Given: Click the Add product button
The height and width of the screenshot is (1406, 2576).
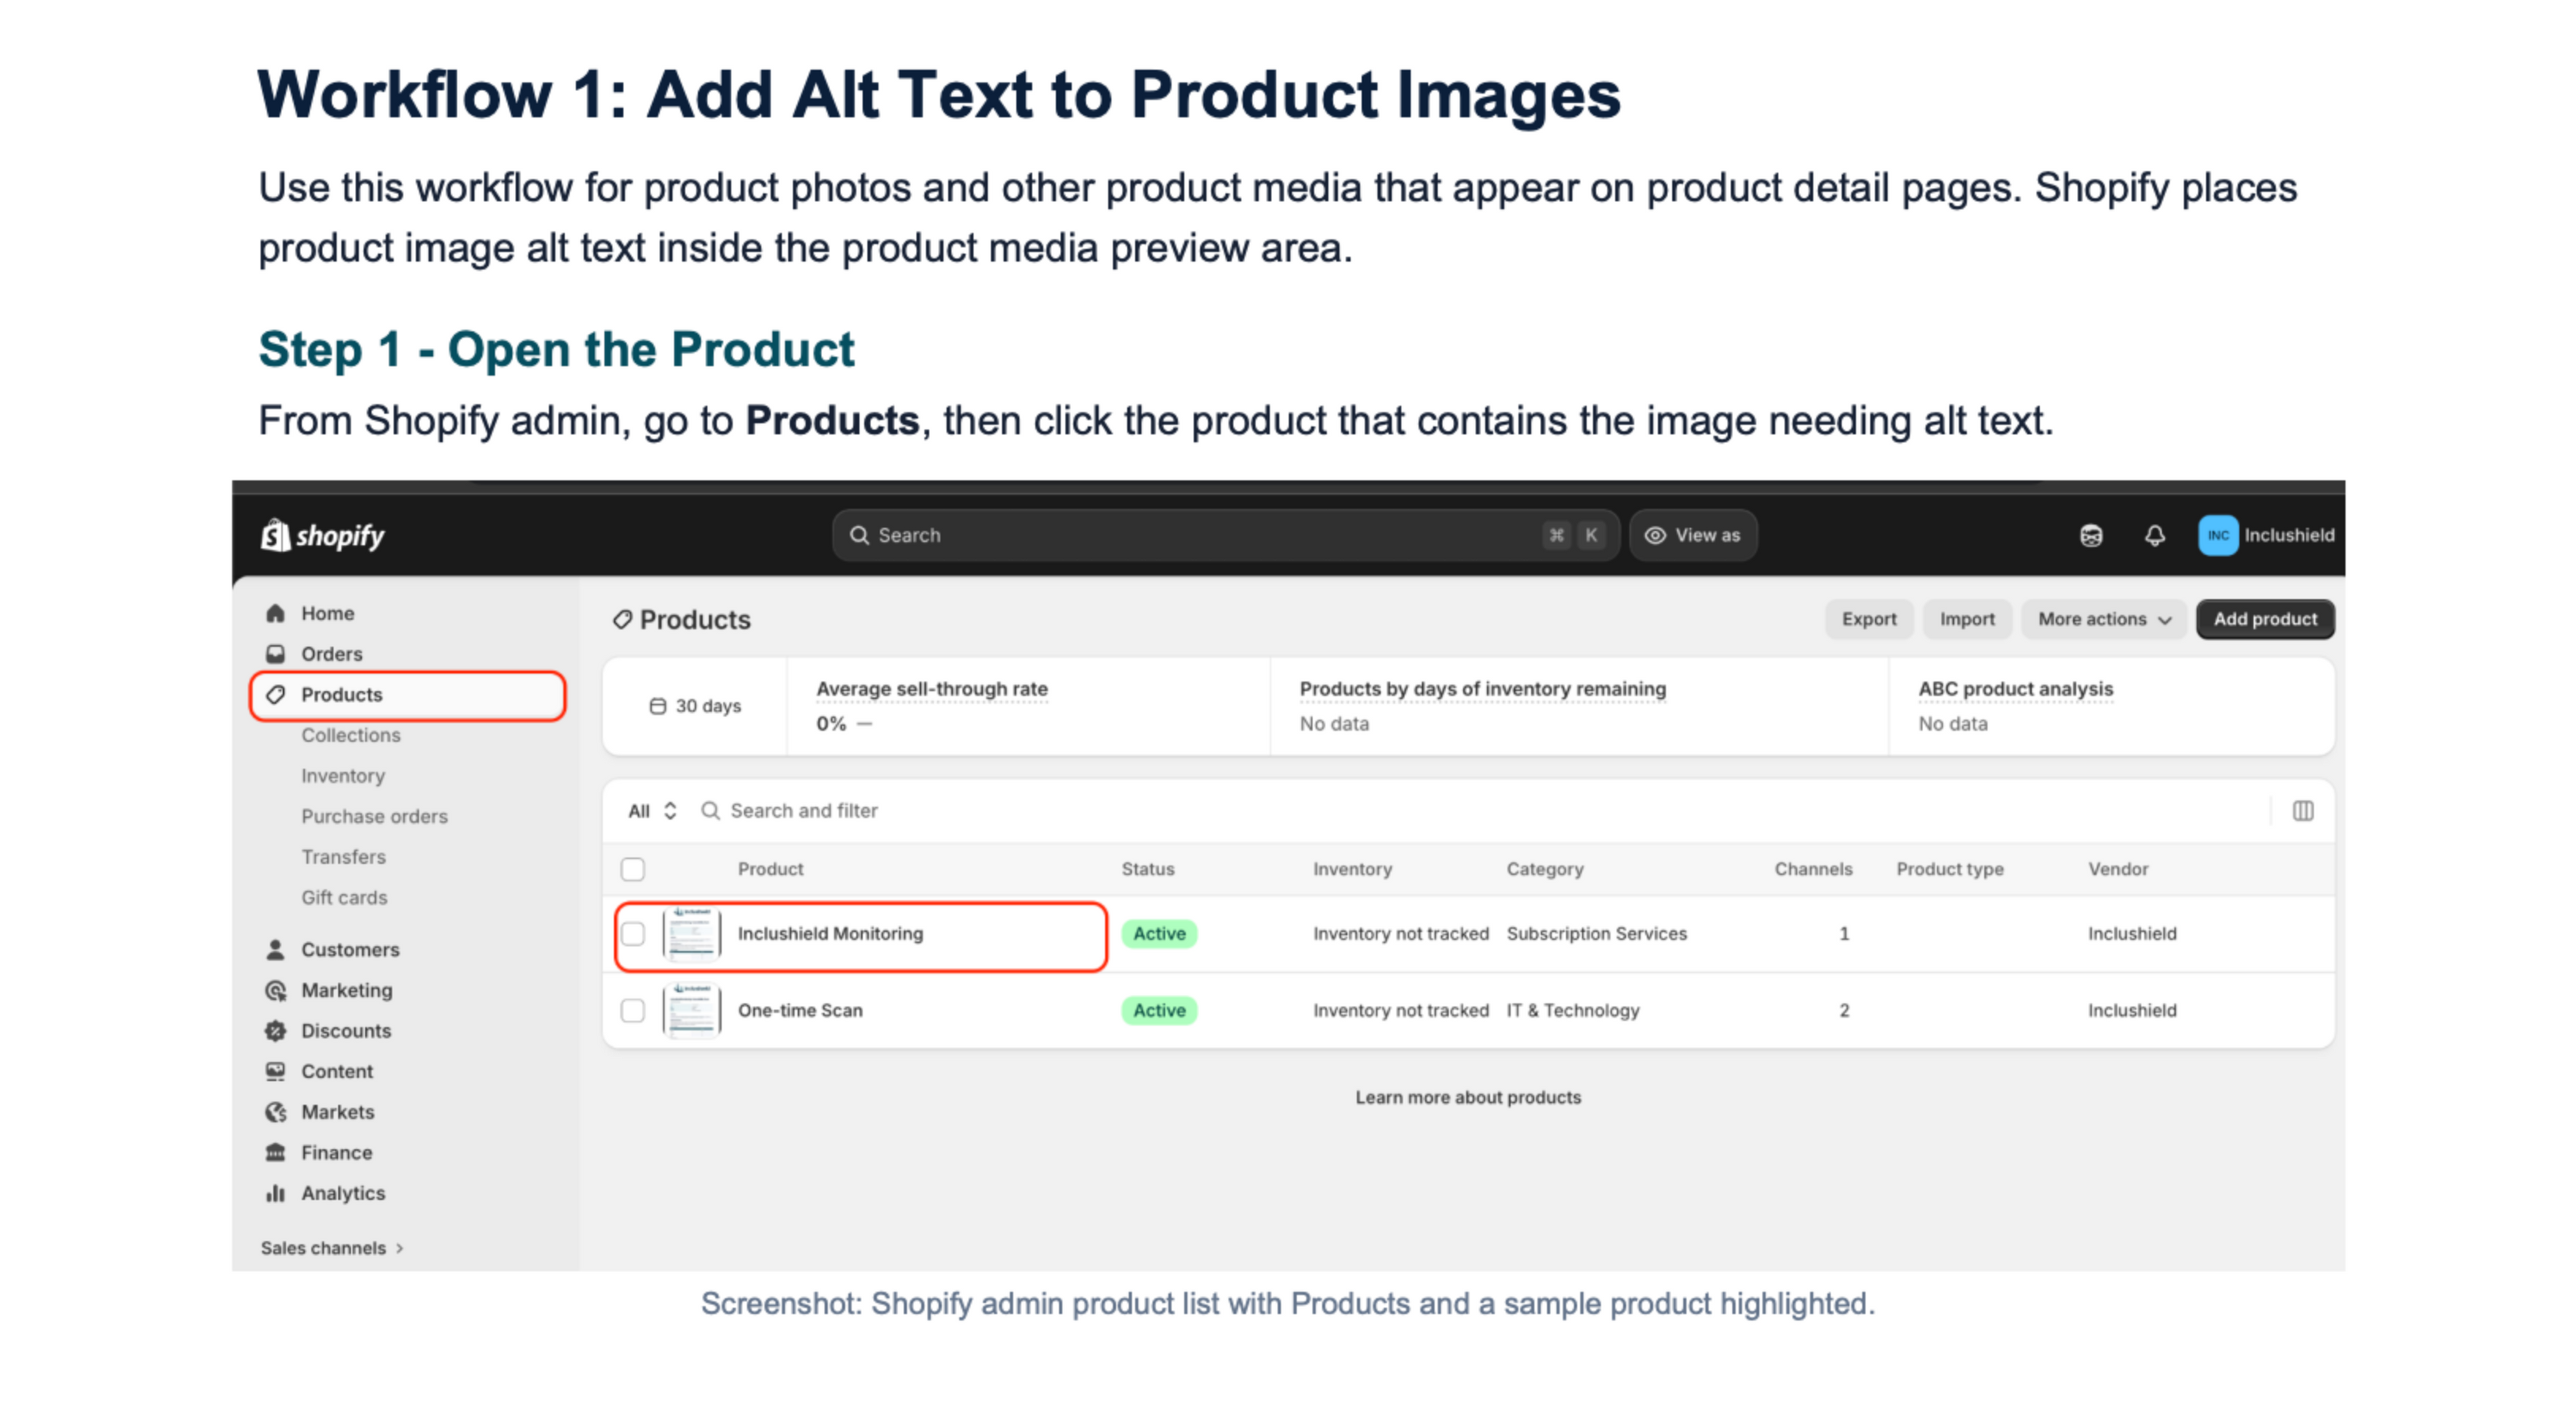Looking at the screenshot, I should (2265, 620).
